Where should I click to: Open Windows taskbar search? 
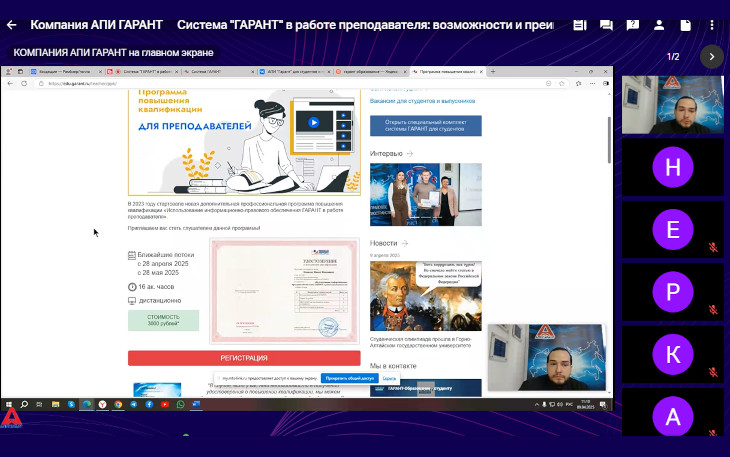pos(24,404)
